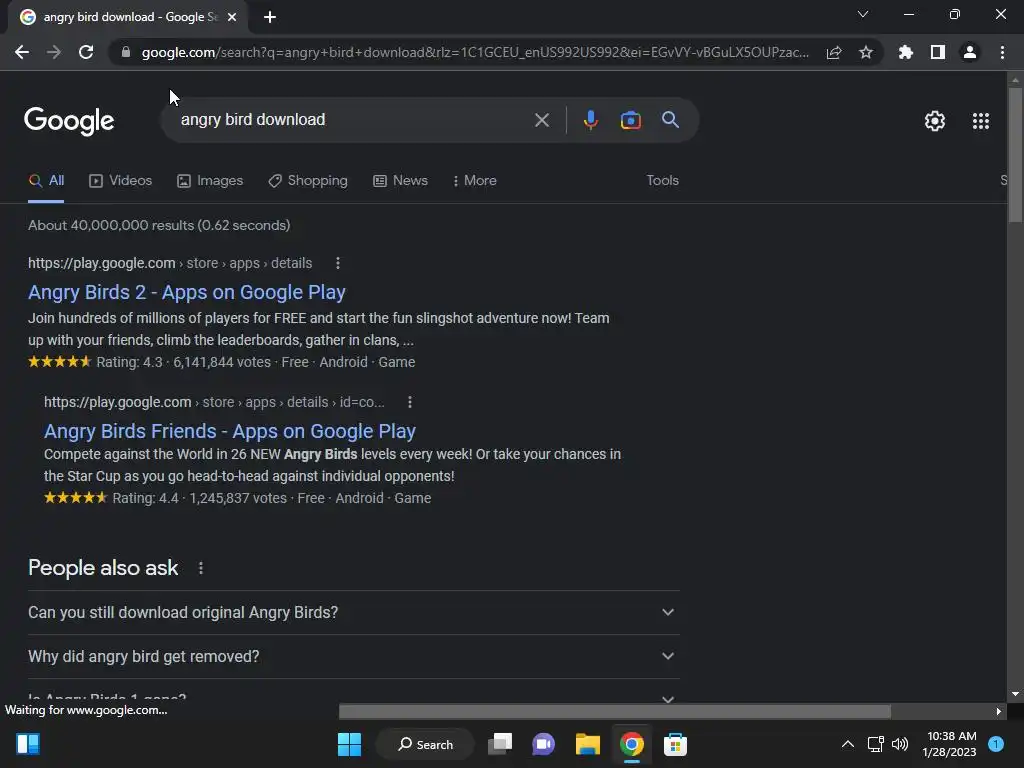
Task: Open taskbar Search box
Action: 426,744
